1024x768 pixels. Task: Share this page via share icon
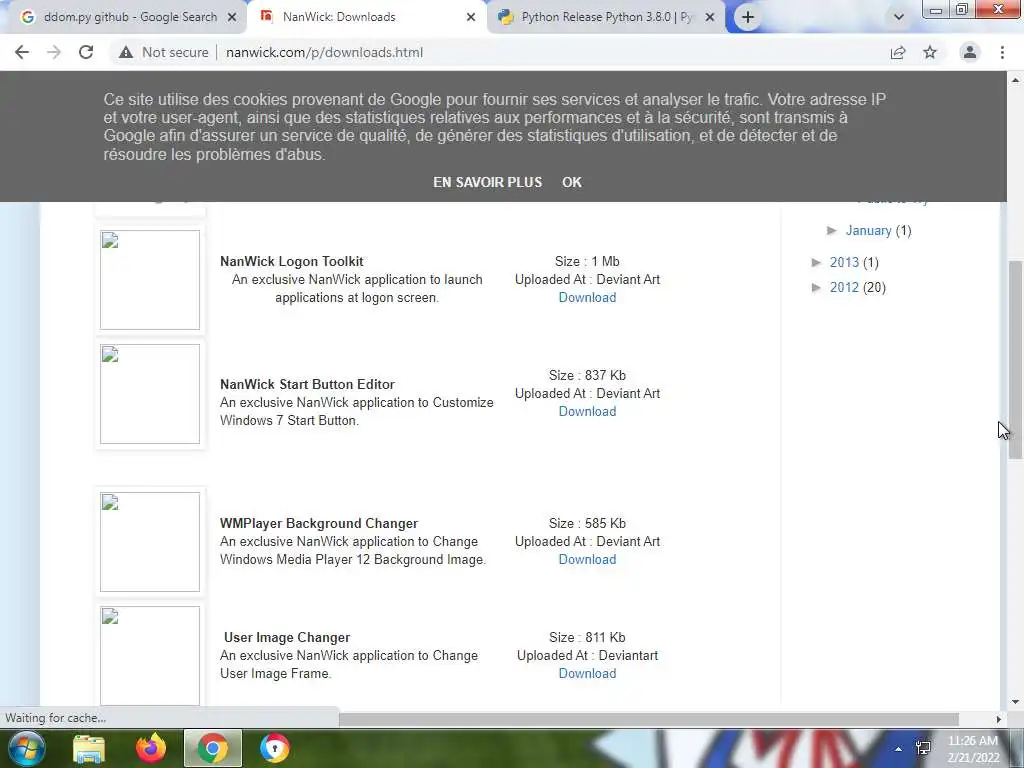(x=898, y=52)
